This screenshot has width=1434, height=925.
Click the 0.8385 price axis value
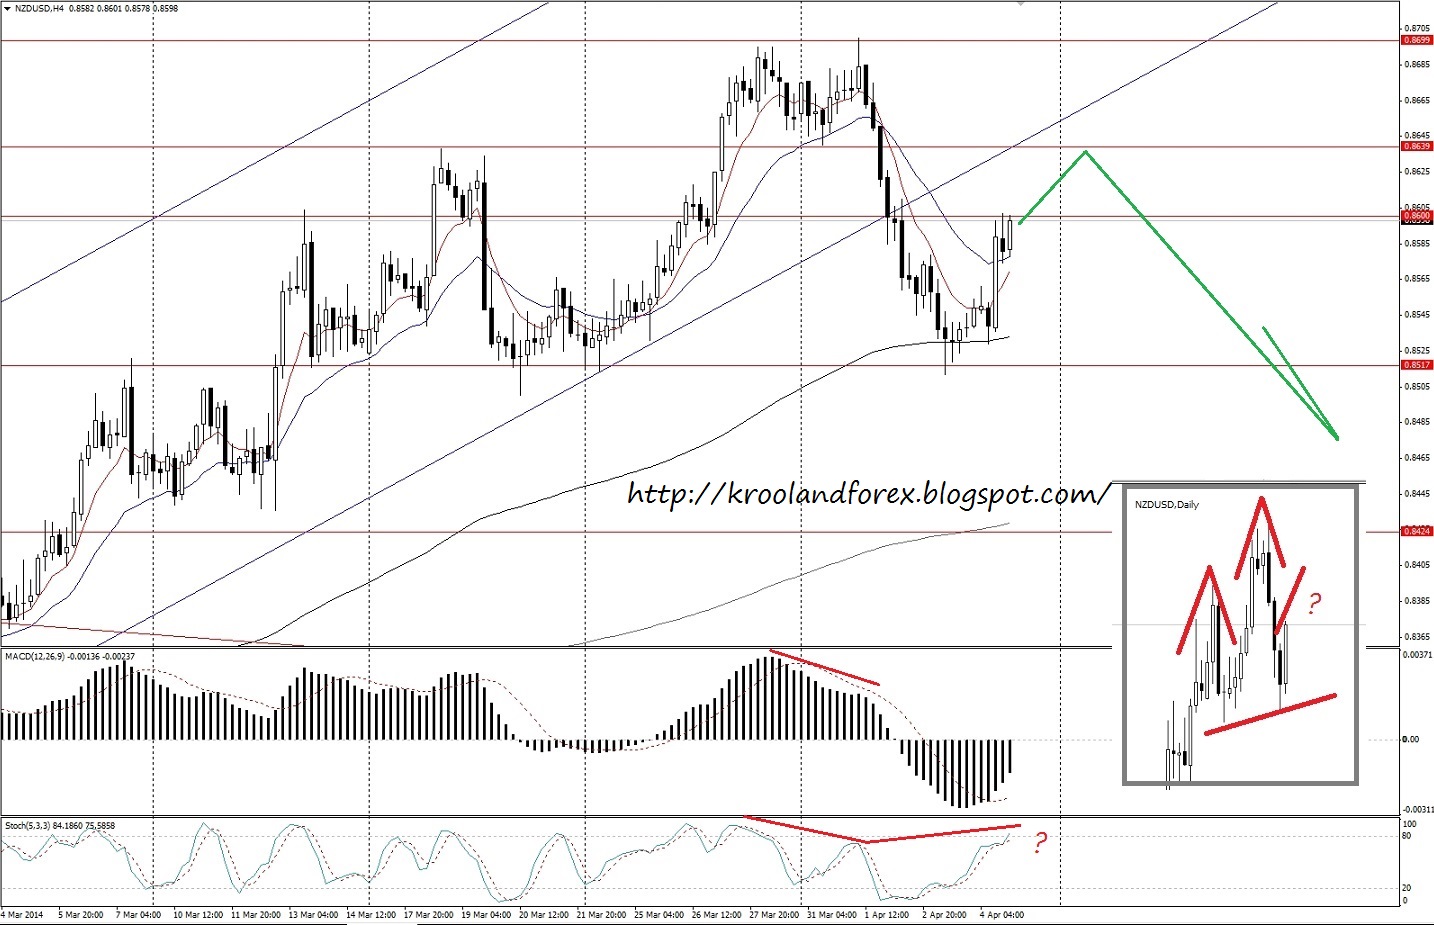tap(1417, 600)
